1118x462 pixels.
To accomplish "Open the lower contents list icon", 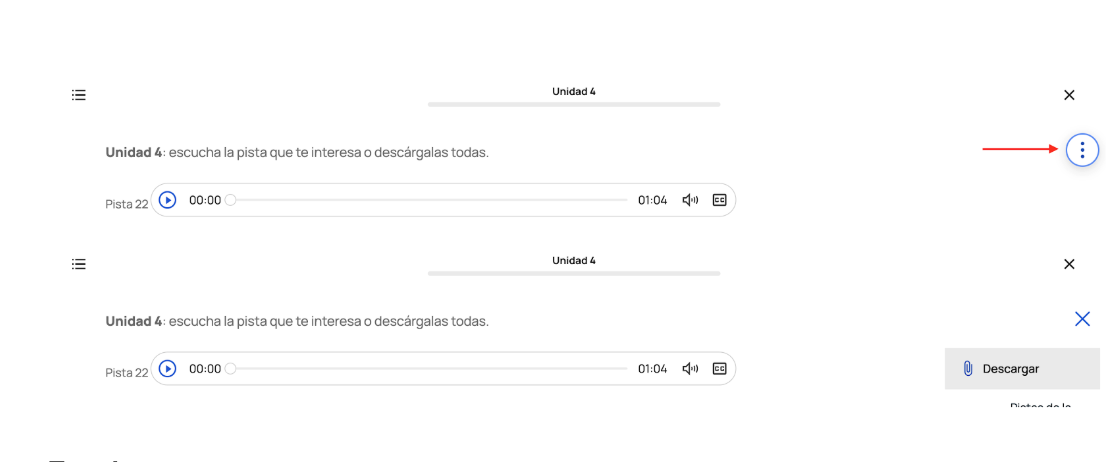I will coord(79,264).
